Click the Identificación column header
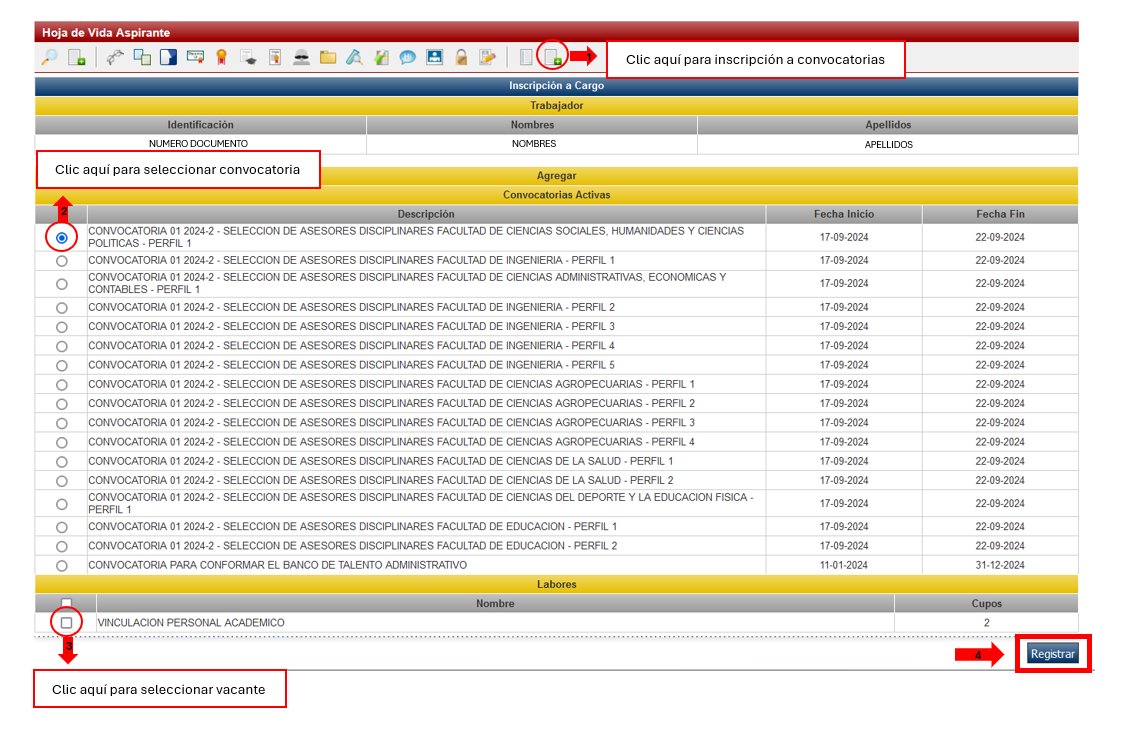 pos(201,125)
